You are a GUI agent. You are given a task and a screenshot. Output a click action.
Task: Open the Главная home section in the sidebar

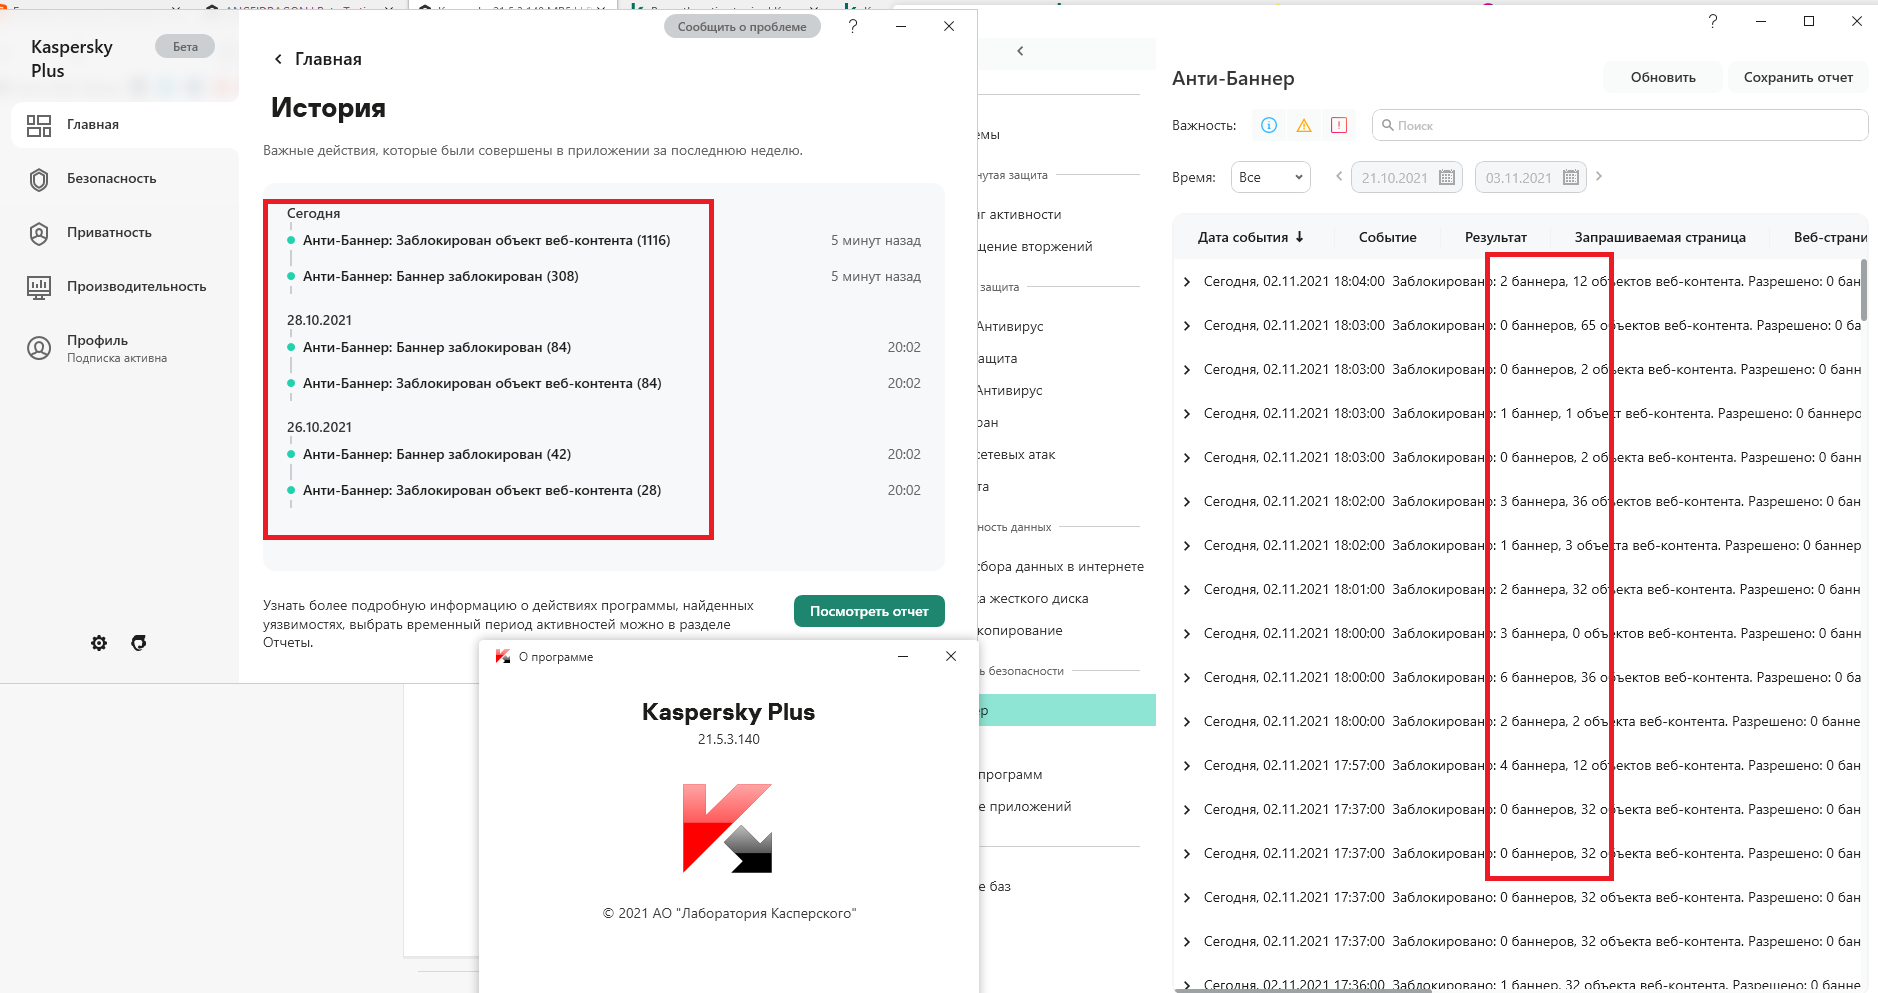(x=125, y=125)
